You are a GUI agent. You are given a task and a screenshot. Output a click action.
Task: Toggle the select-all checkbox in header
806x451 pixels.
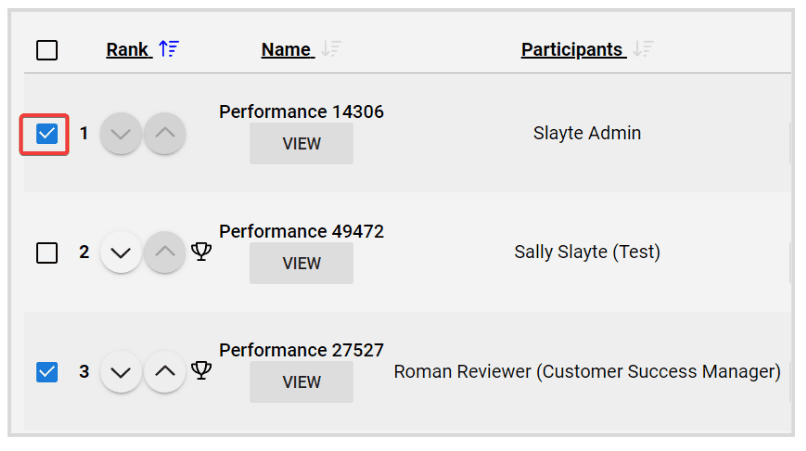47,50
